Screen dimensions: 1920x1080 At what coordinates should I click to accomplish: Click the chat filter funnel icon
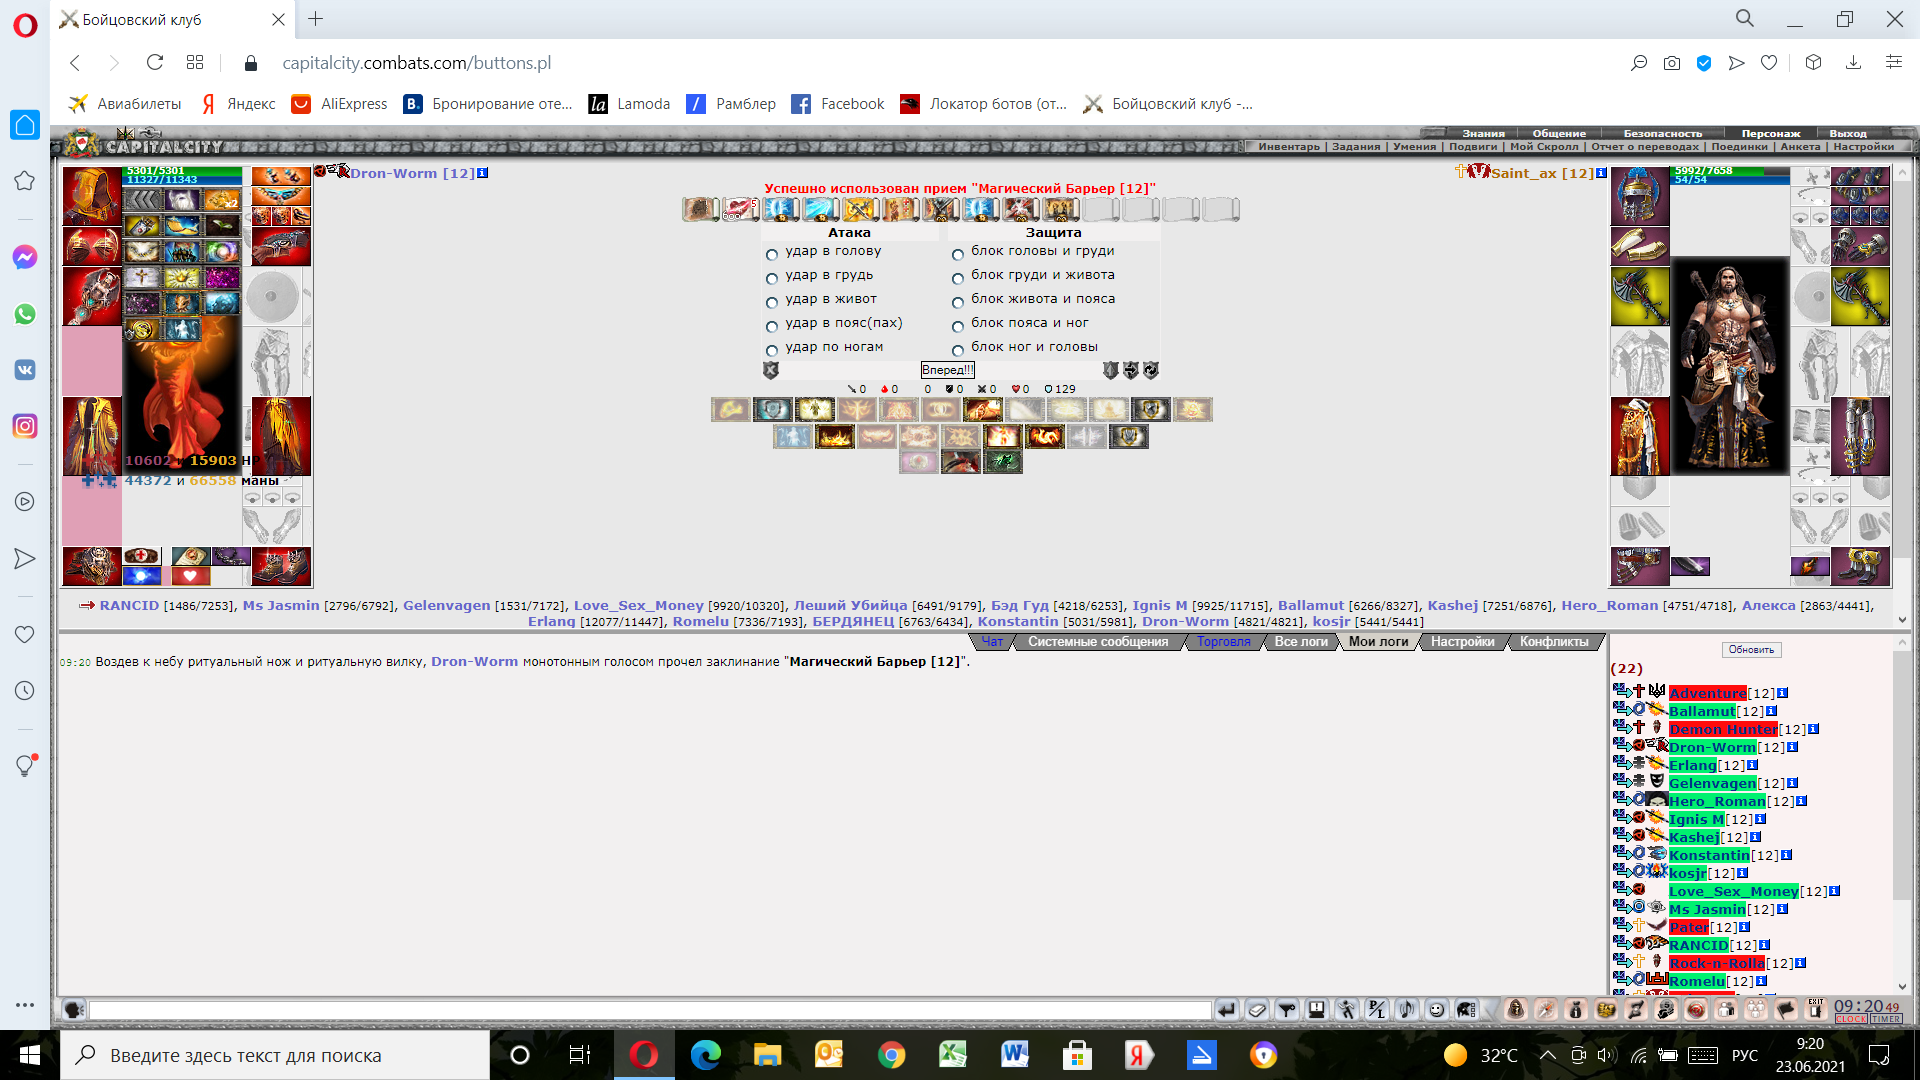1287,1010
